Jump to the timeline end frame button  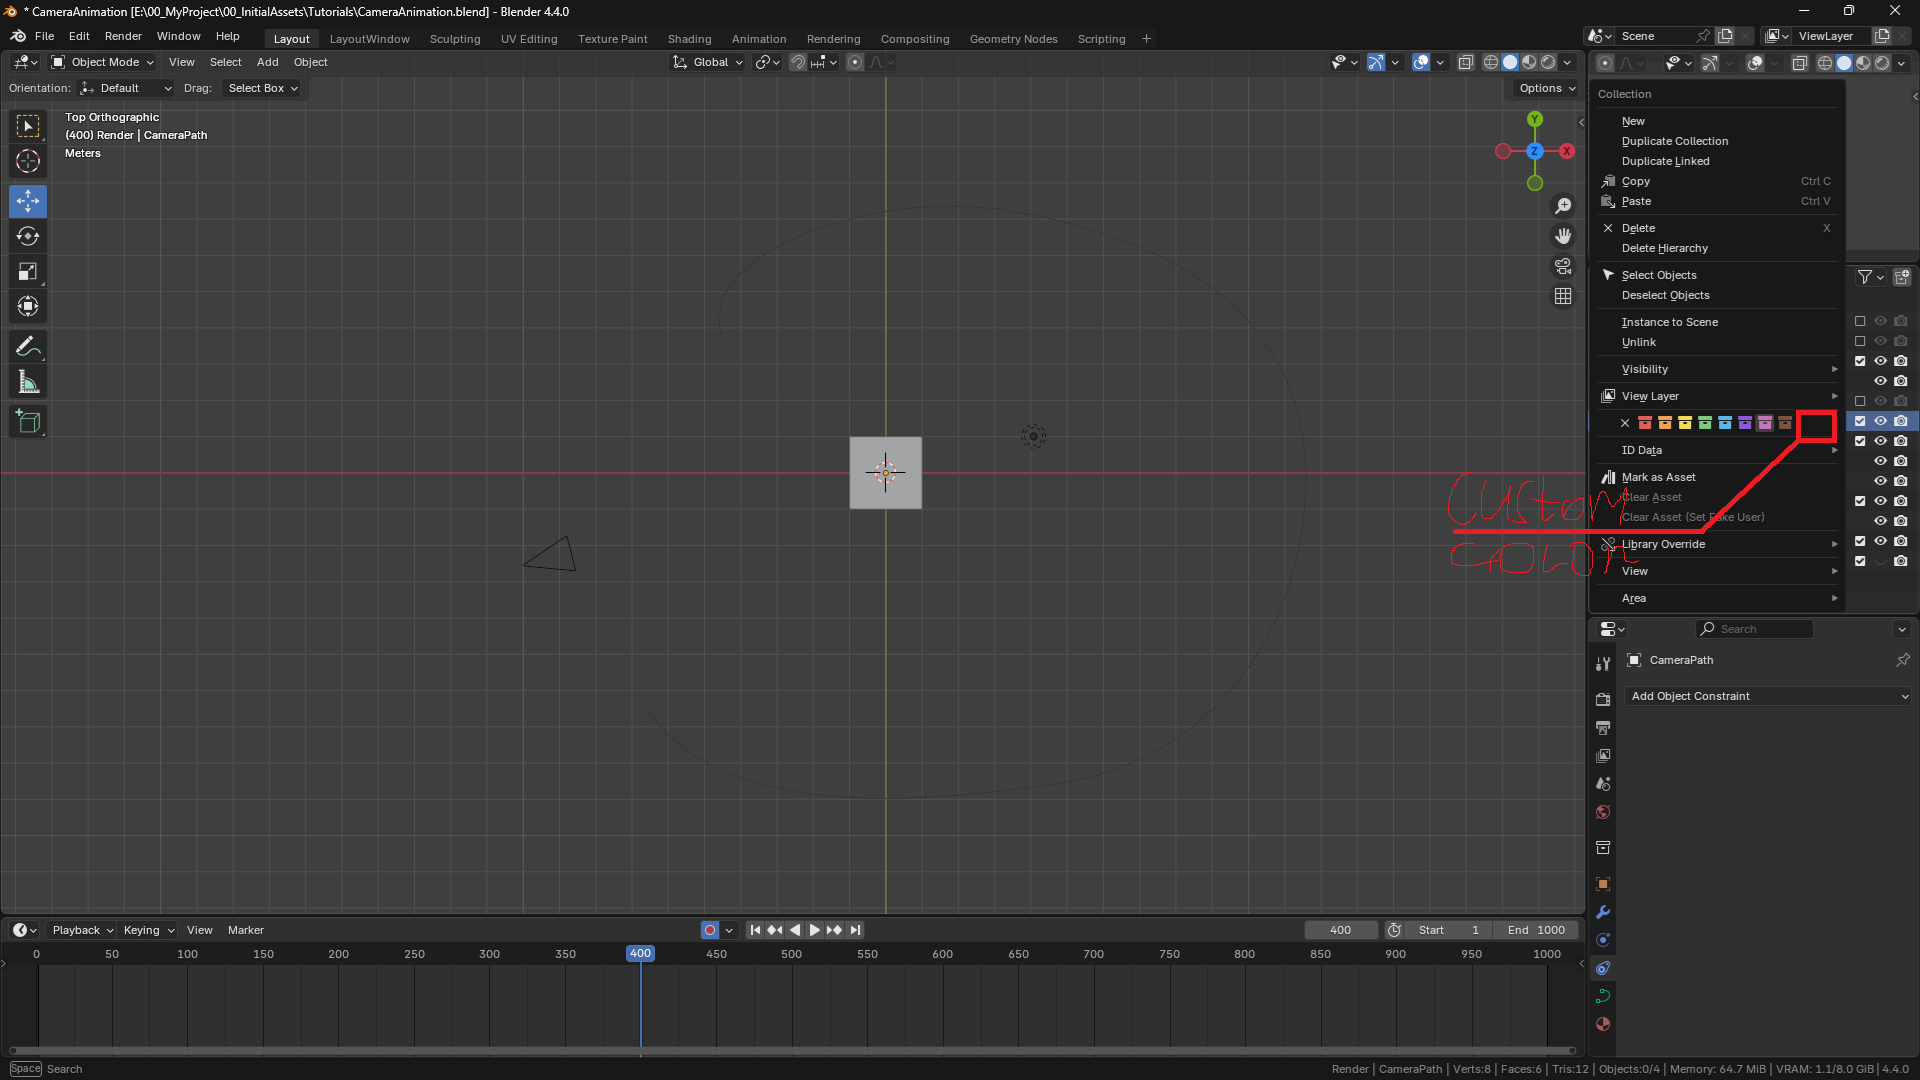[855, 930]
